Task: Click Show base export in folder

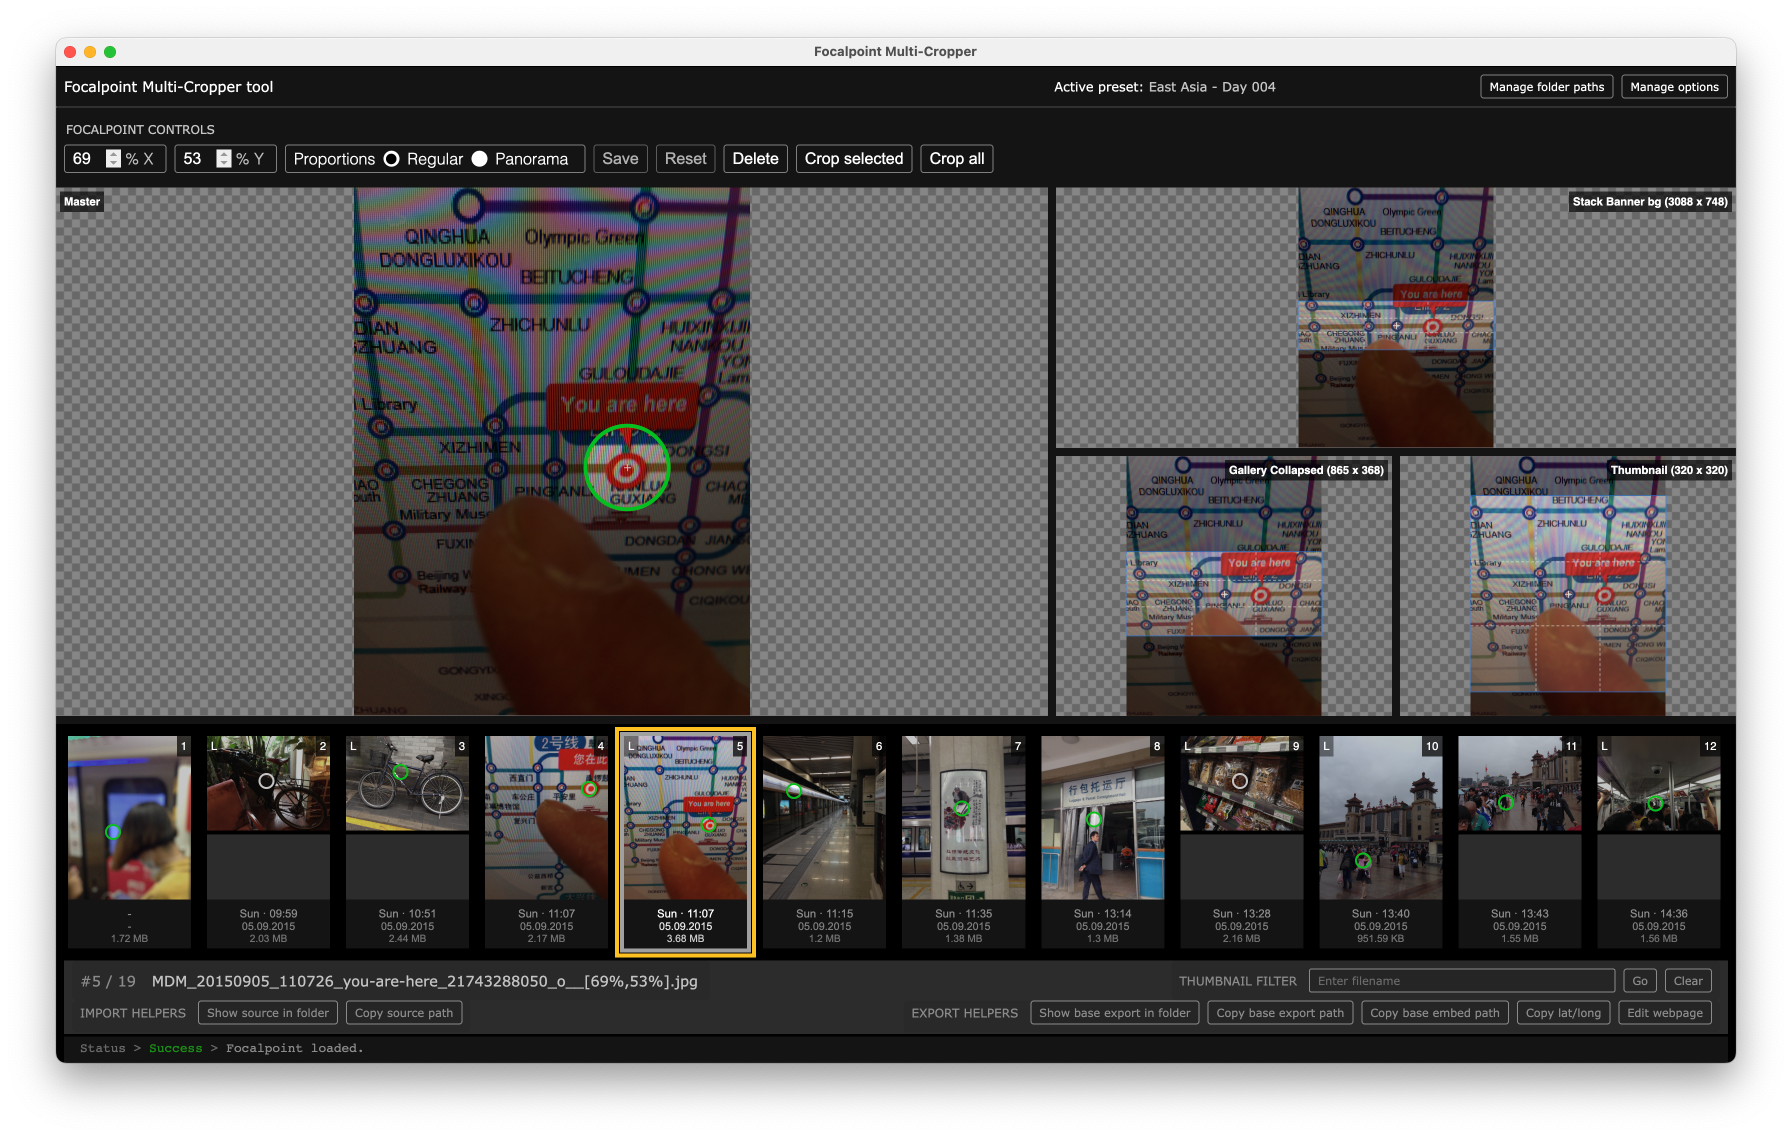Action: click(1114, 1013)
